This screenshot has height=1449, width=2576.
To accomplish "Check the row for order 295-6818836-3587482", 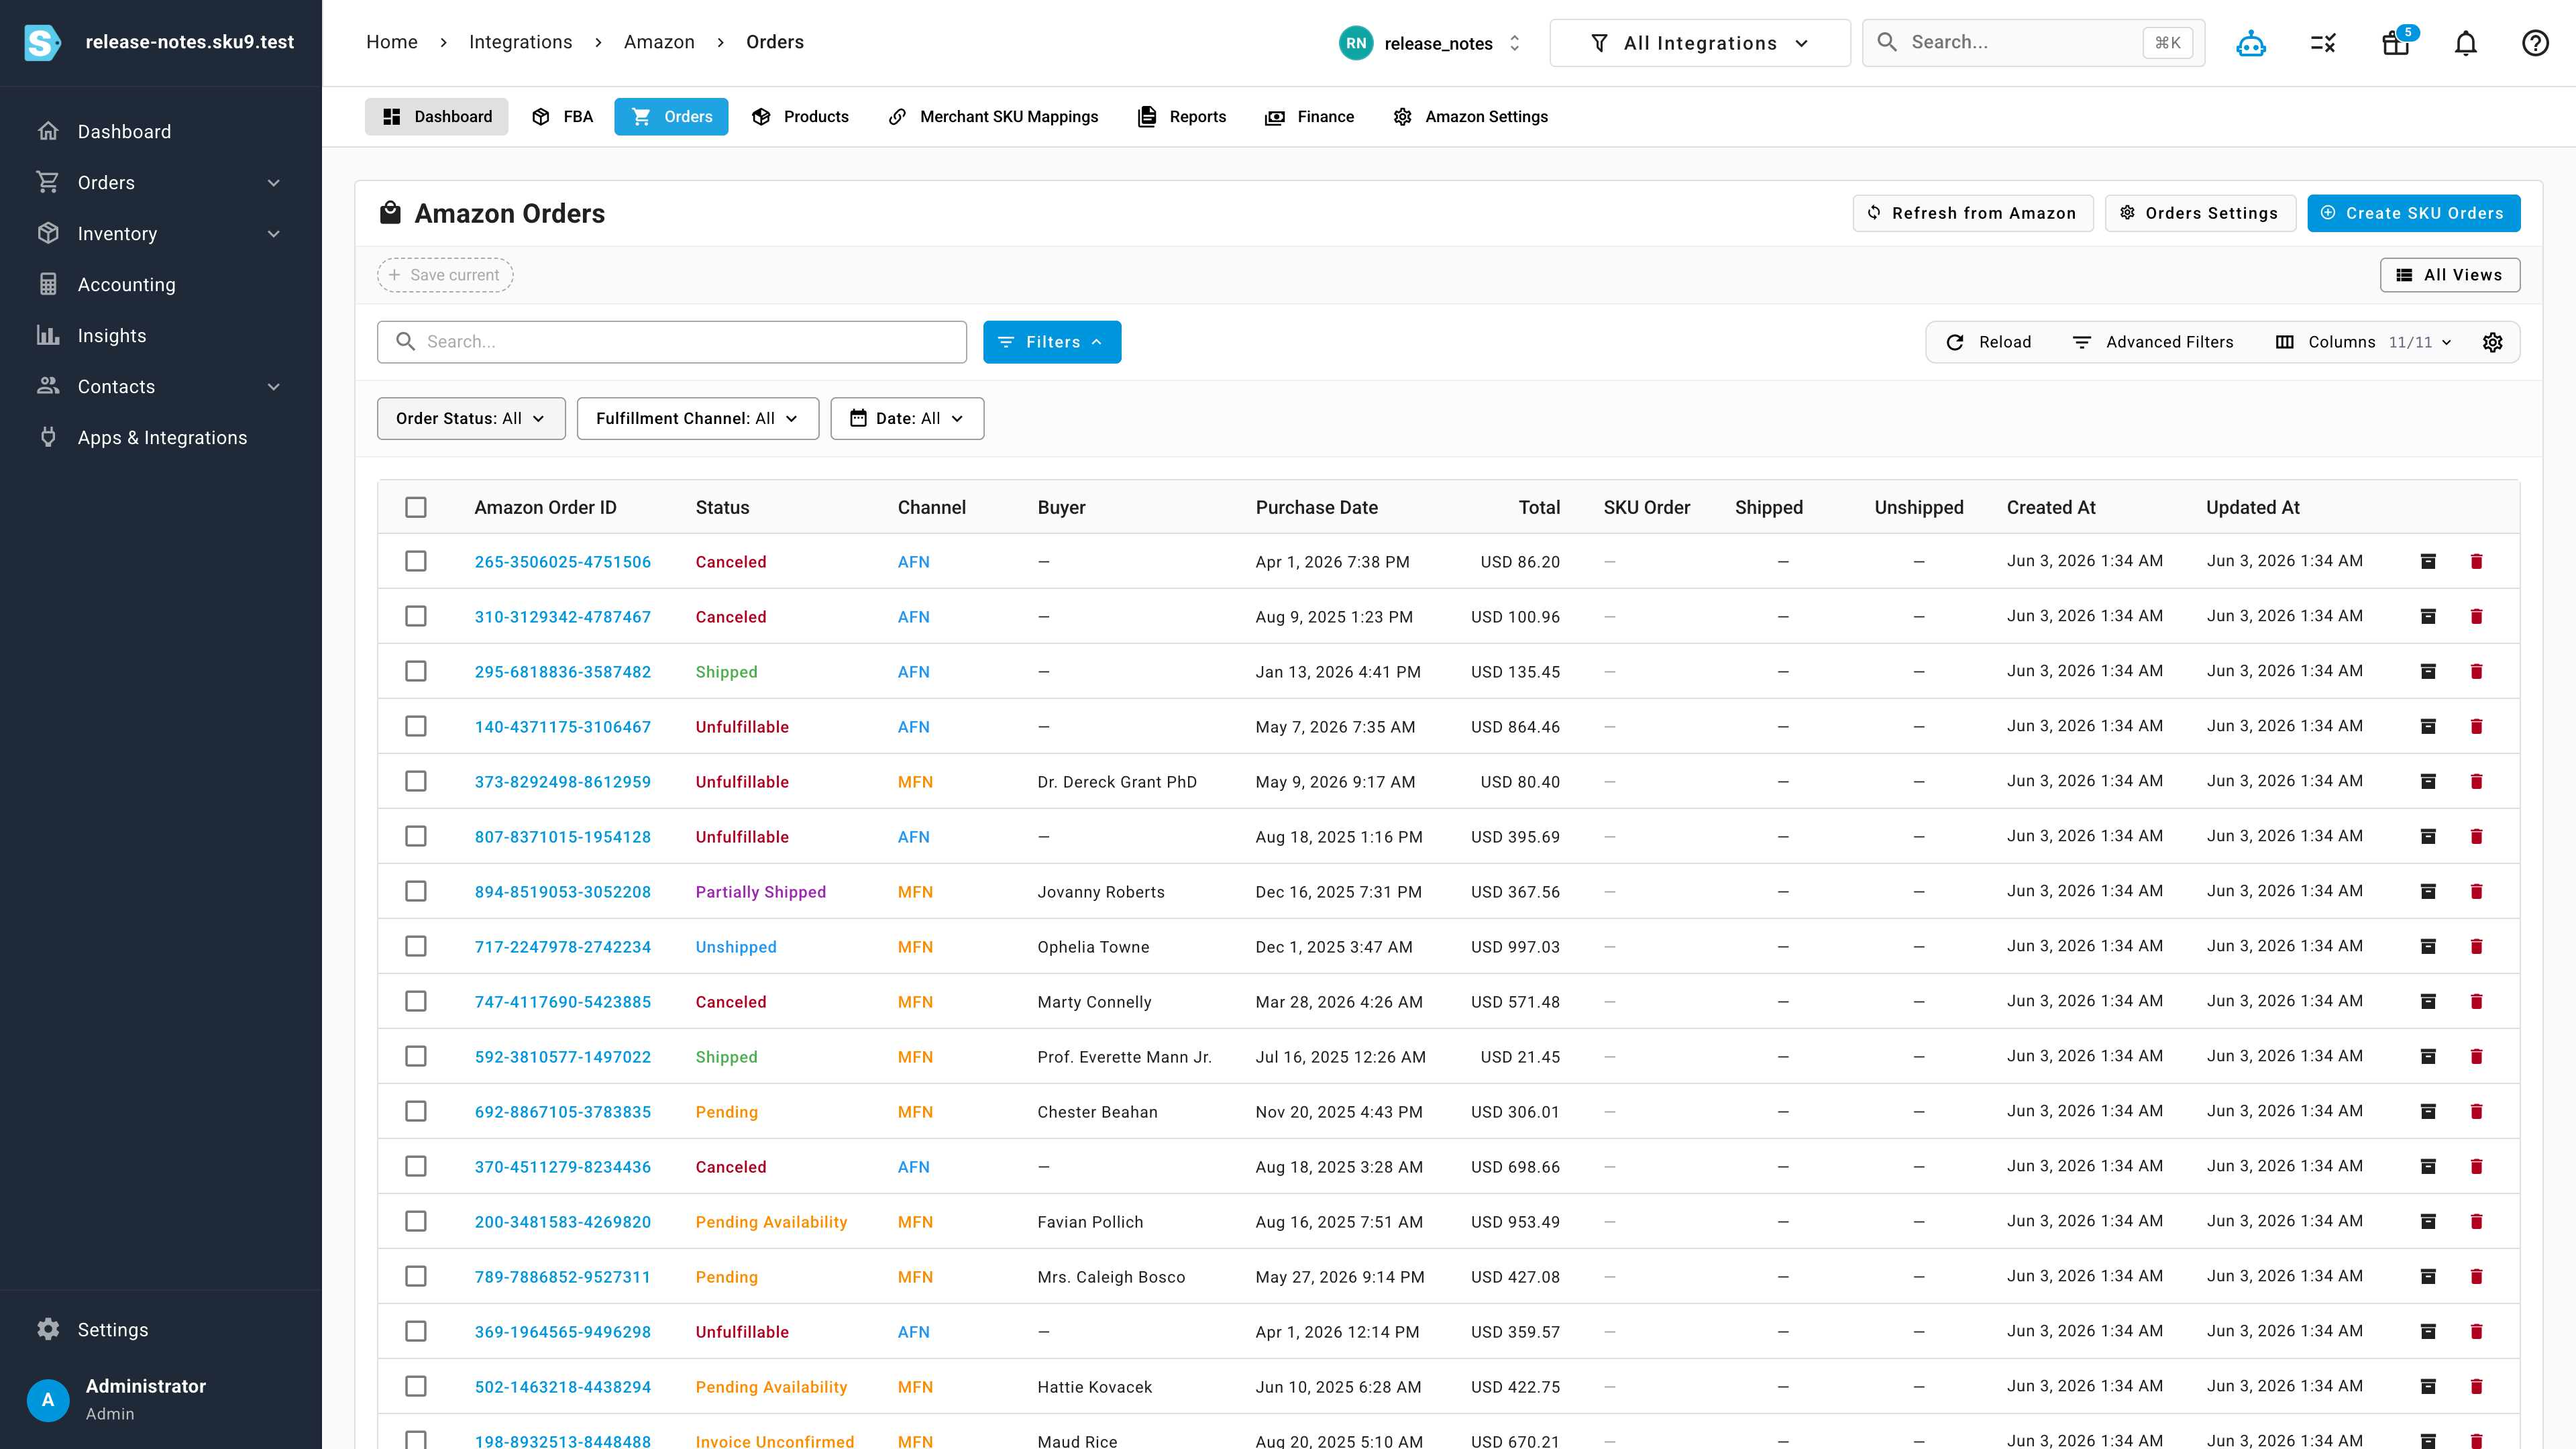I will tap(416, 671).
